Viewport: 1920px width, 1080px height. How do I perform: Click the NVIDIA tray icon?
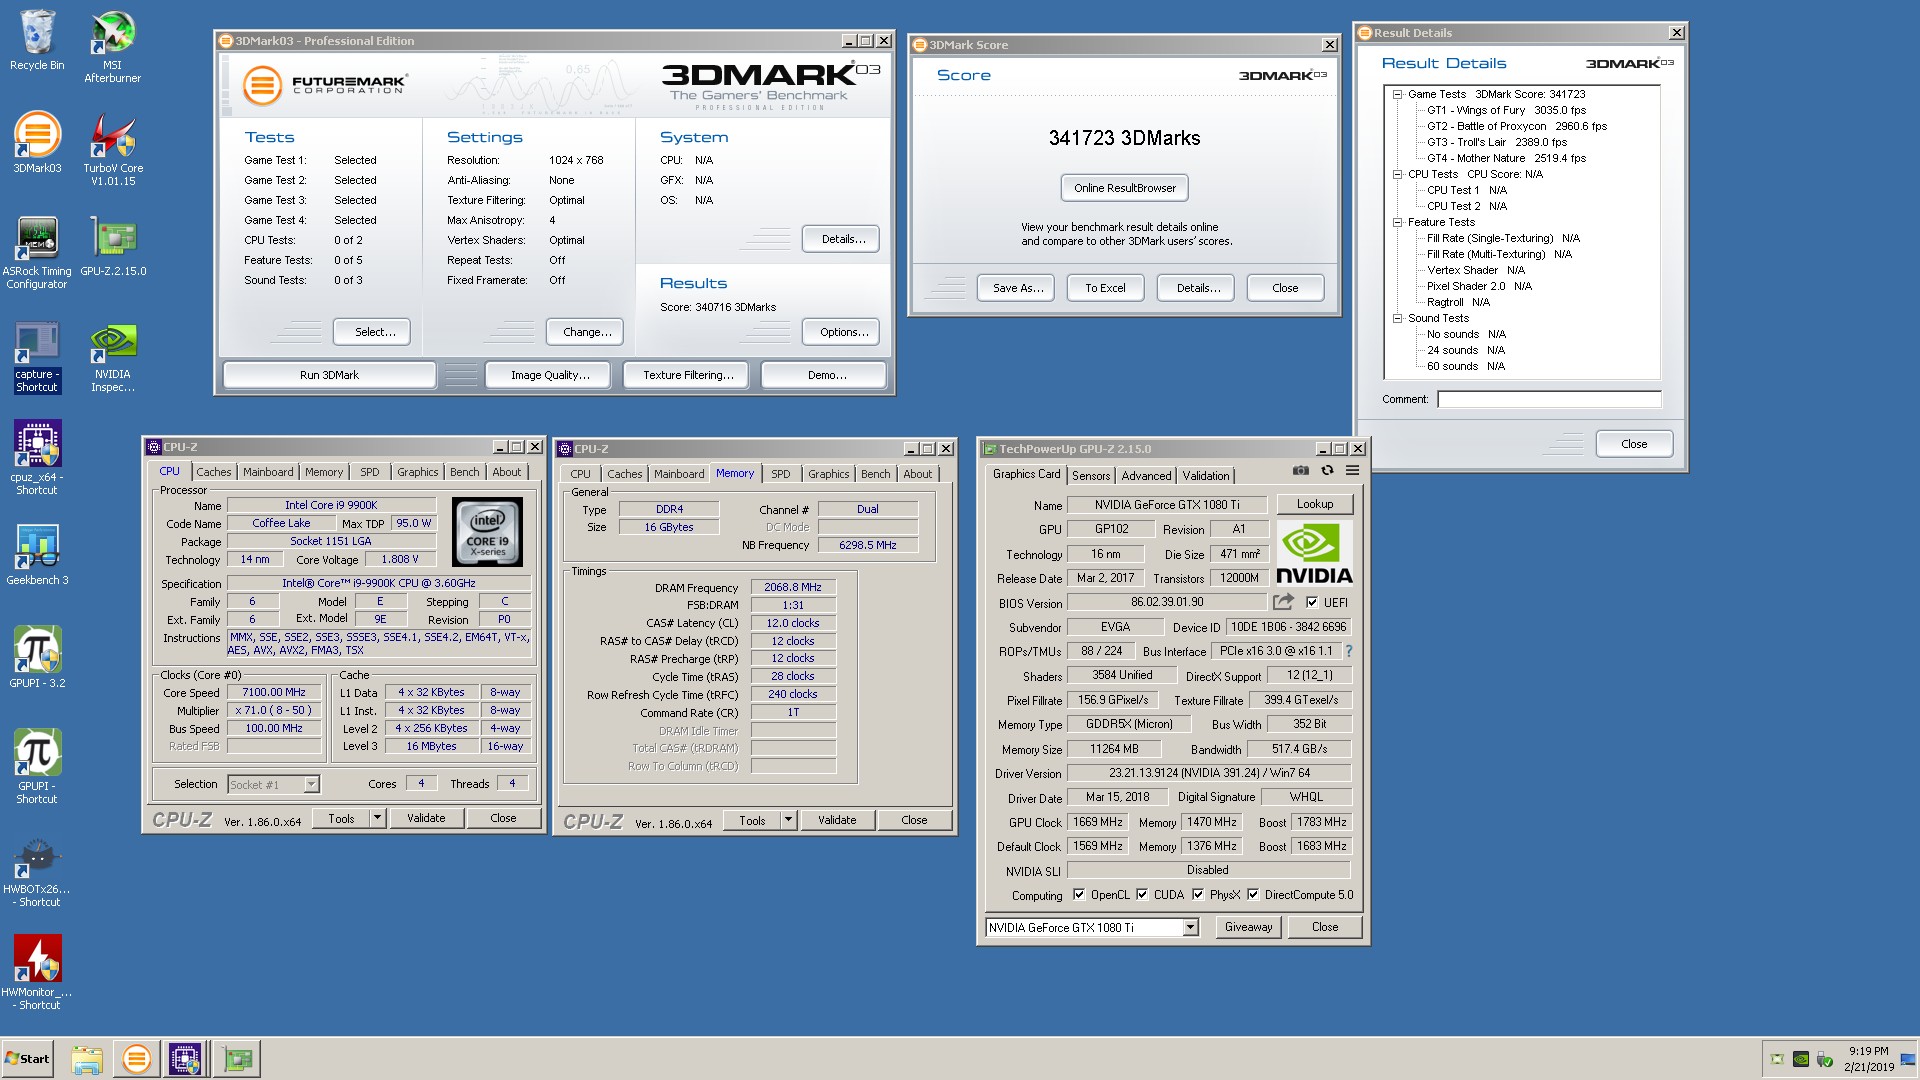point(1800,1059)
